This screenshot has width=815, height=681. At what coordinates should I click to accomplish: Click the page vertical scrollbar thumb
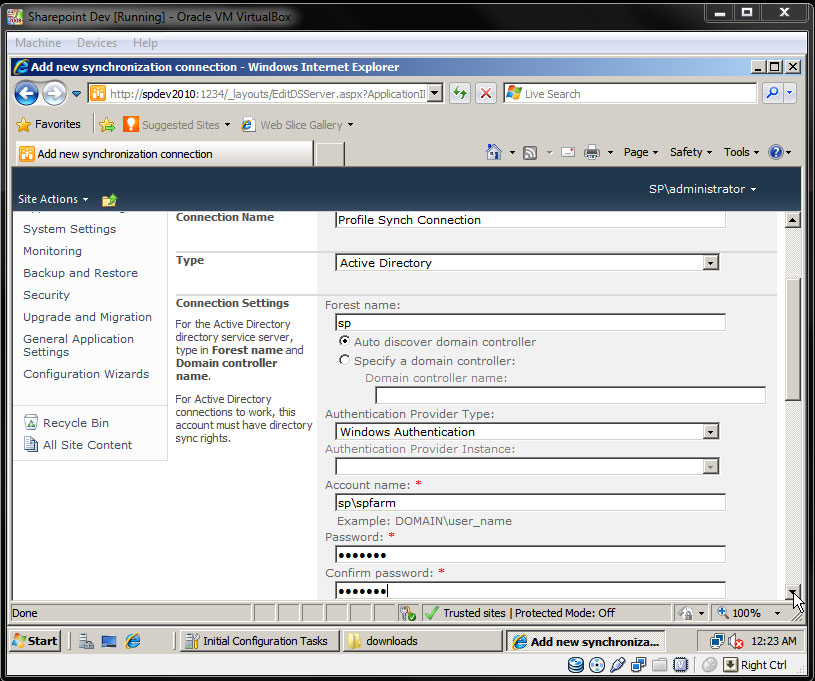[792, 339]
